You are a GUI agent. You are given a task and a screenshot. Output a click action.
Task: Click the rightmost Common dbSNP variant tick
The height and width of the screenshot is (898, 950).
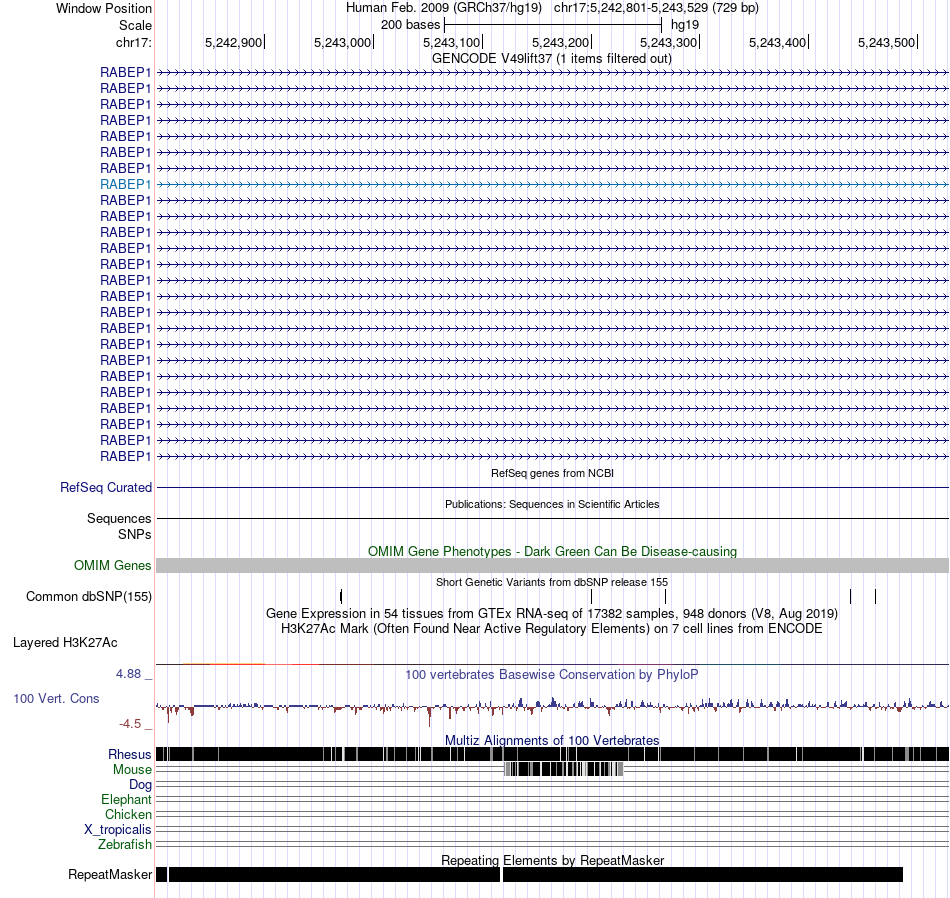pyautogui.click(x=875, y=596)
